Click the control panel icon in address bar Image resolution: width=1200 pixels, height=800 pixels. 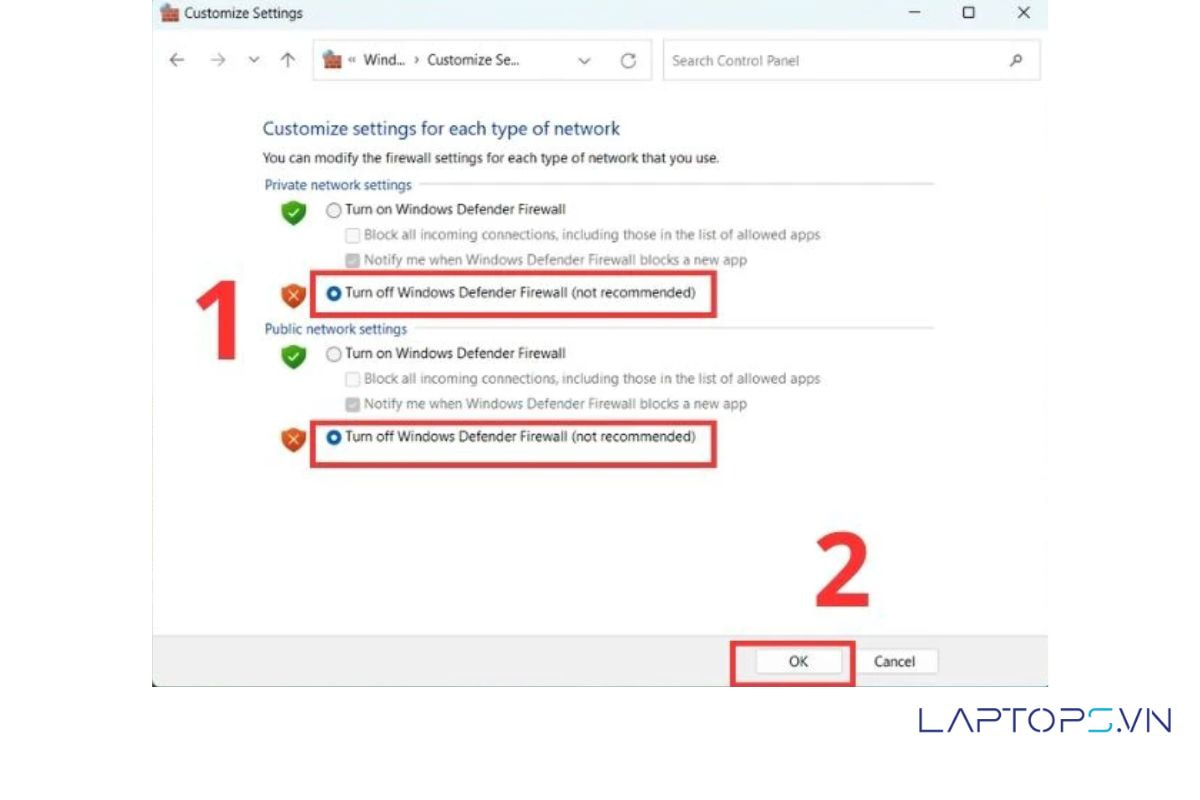click(x=333, y=60)
